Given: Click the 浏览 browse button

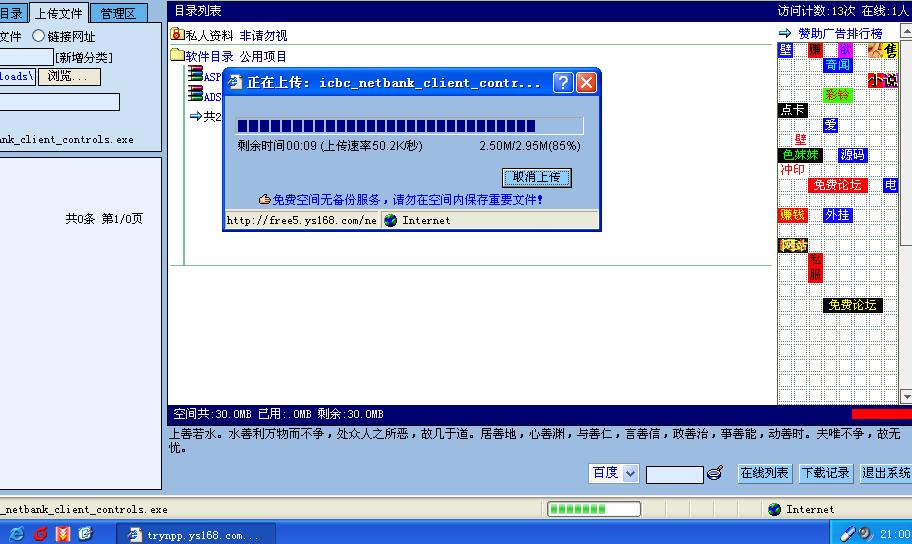Looking at the screenshot, I should (x=69, y=76).
